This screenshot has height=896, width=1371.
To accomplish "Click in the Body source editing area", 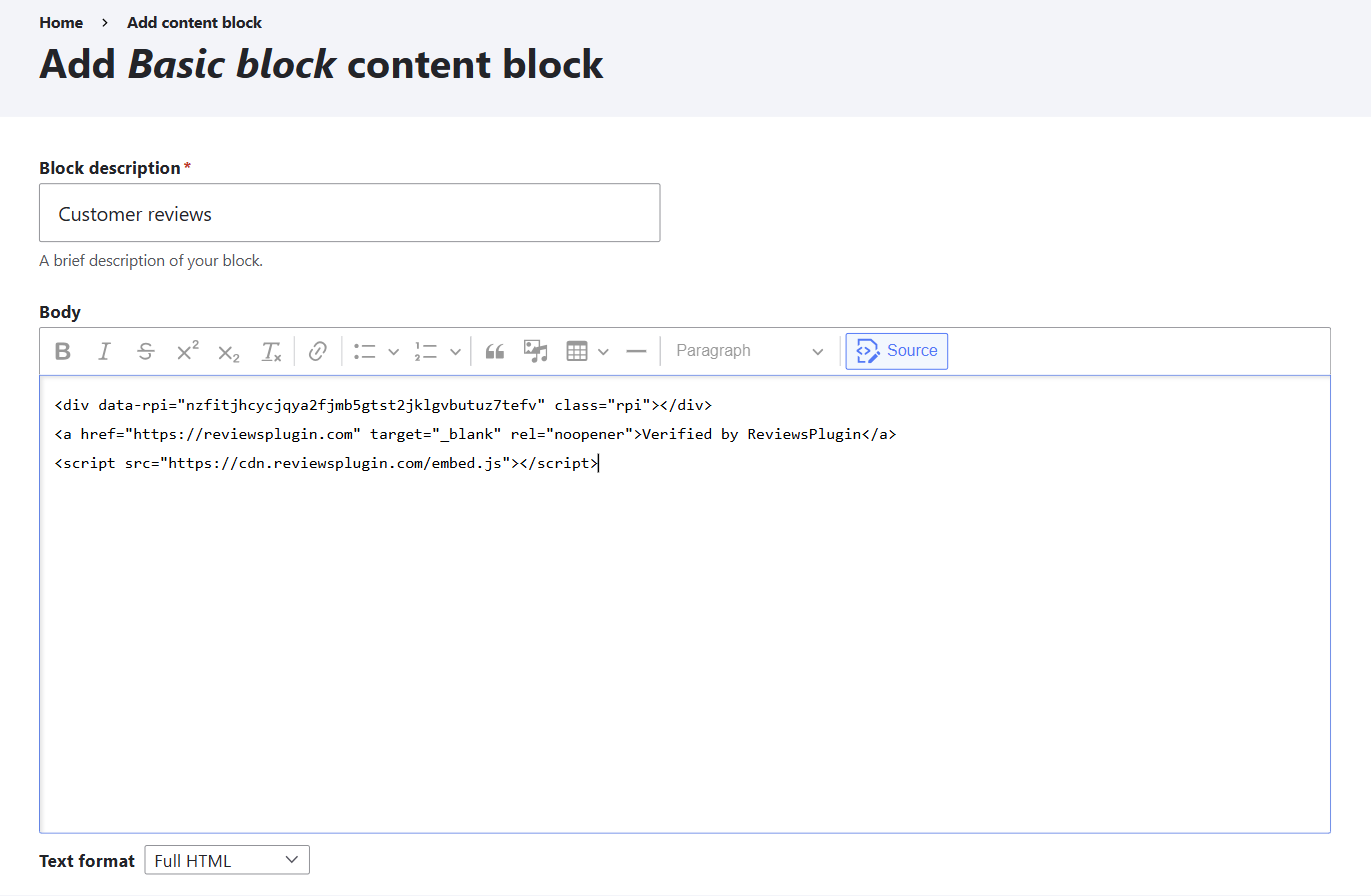I will click(685, 604).
